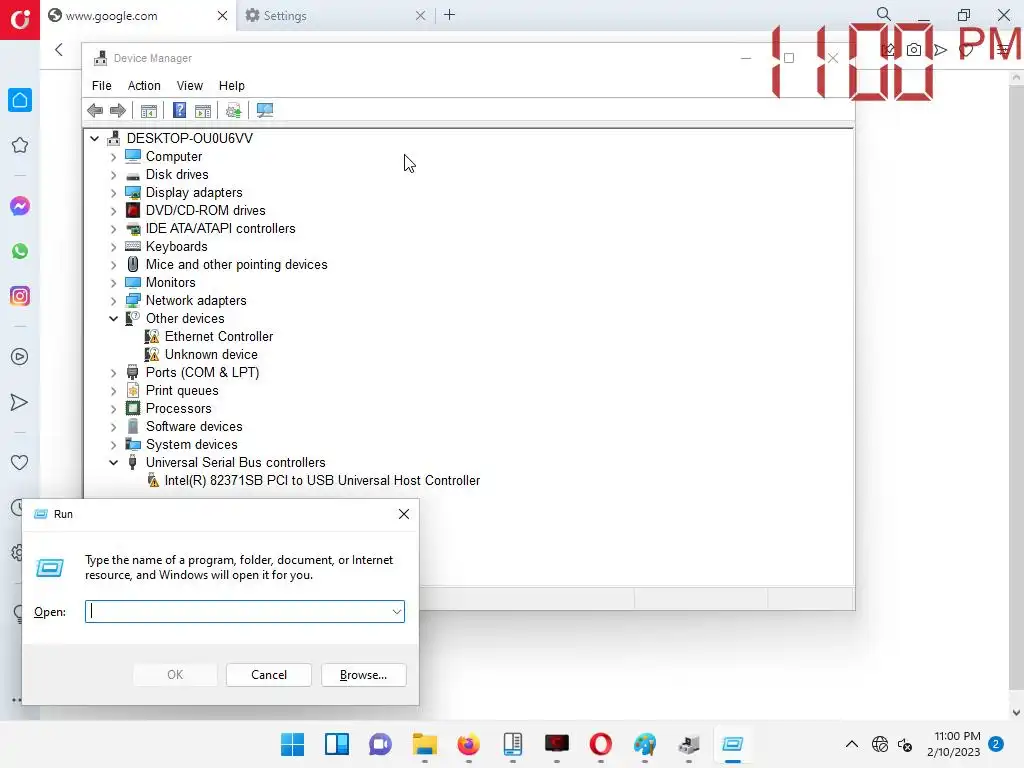The width and height of the screenshot is (1024, 768).
Task: Click the taskbar clock 11:00 PM
Action: click(x=957, y=737)
